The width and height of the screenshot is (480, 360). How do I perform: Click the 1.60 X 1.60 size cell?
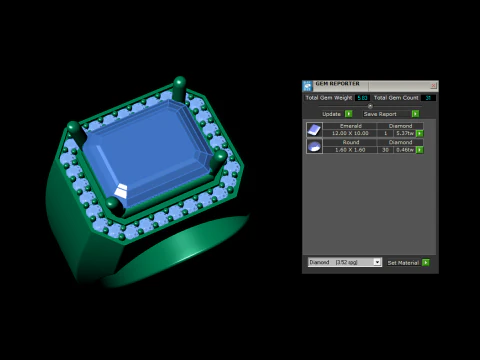coord(350,150)
